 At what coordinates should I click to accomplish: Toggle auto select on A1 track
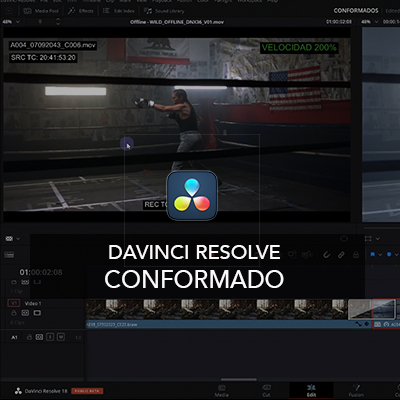(x=39, y=337)
